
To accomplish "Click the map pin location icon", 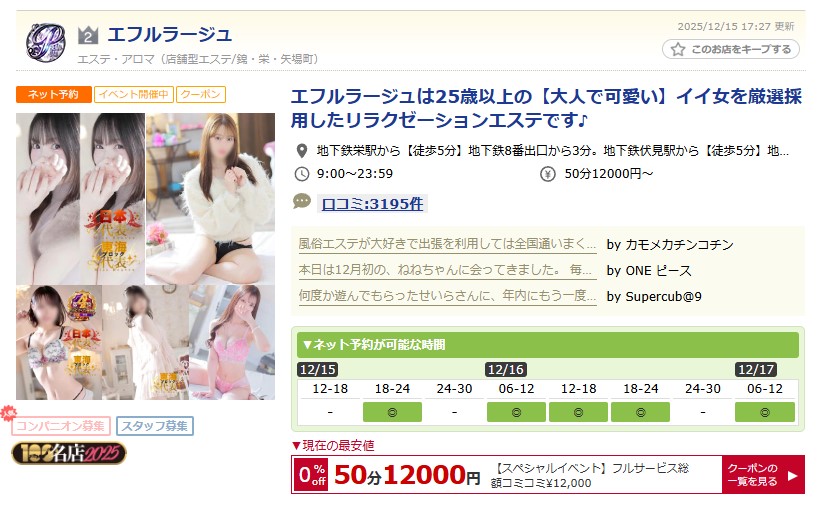I will pos(302,151).
